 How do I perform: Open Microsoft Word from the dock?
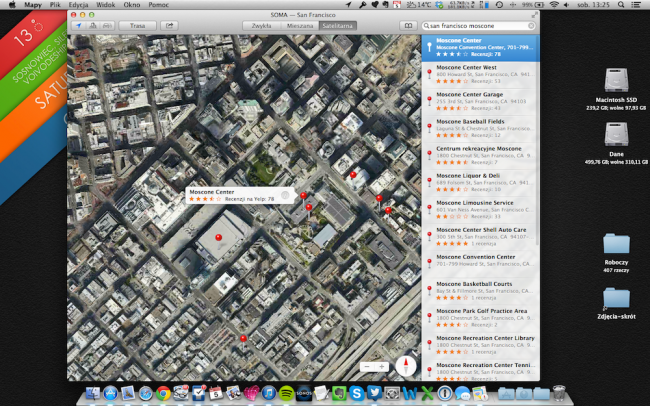(x=409, y=393)
